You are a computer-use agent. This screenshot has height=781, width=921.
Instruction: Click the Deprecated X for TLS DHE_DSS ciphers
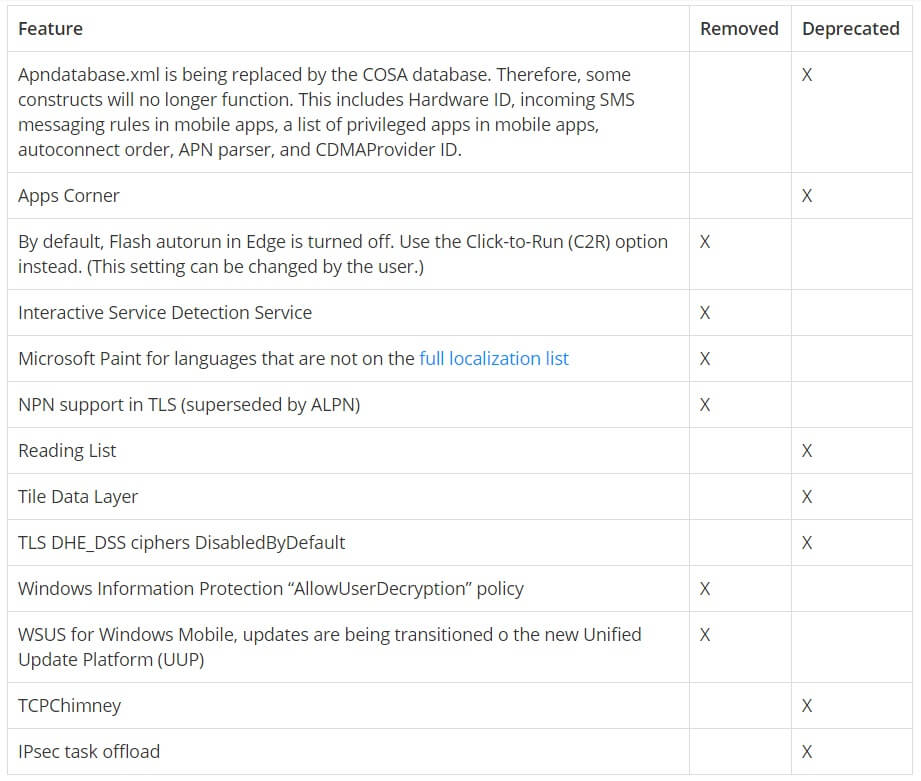coord(807,543)
